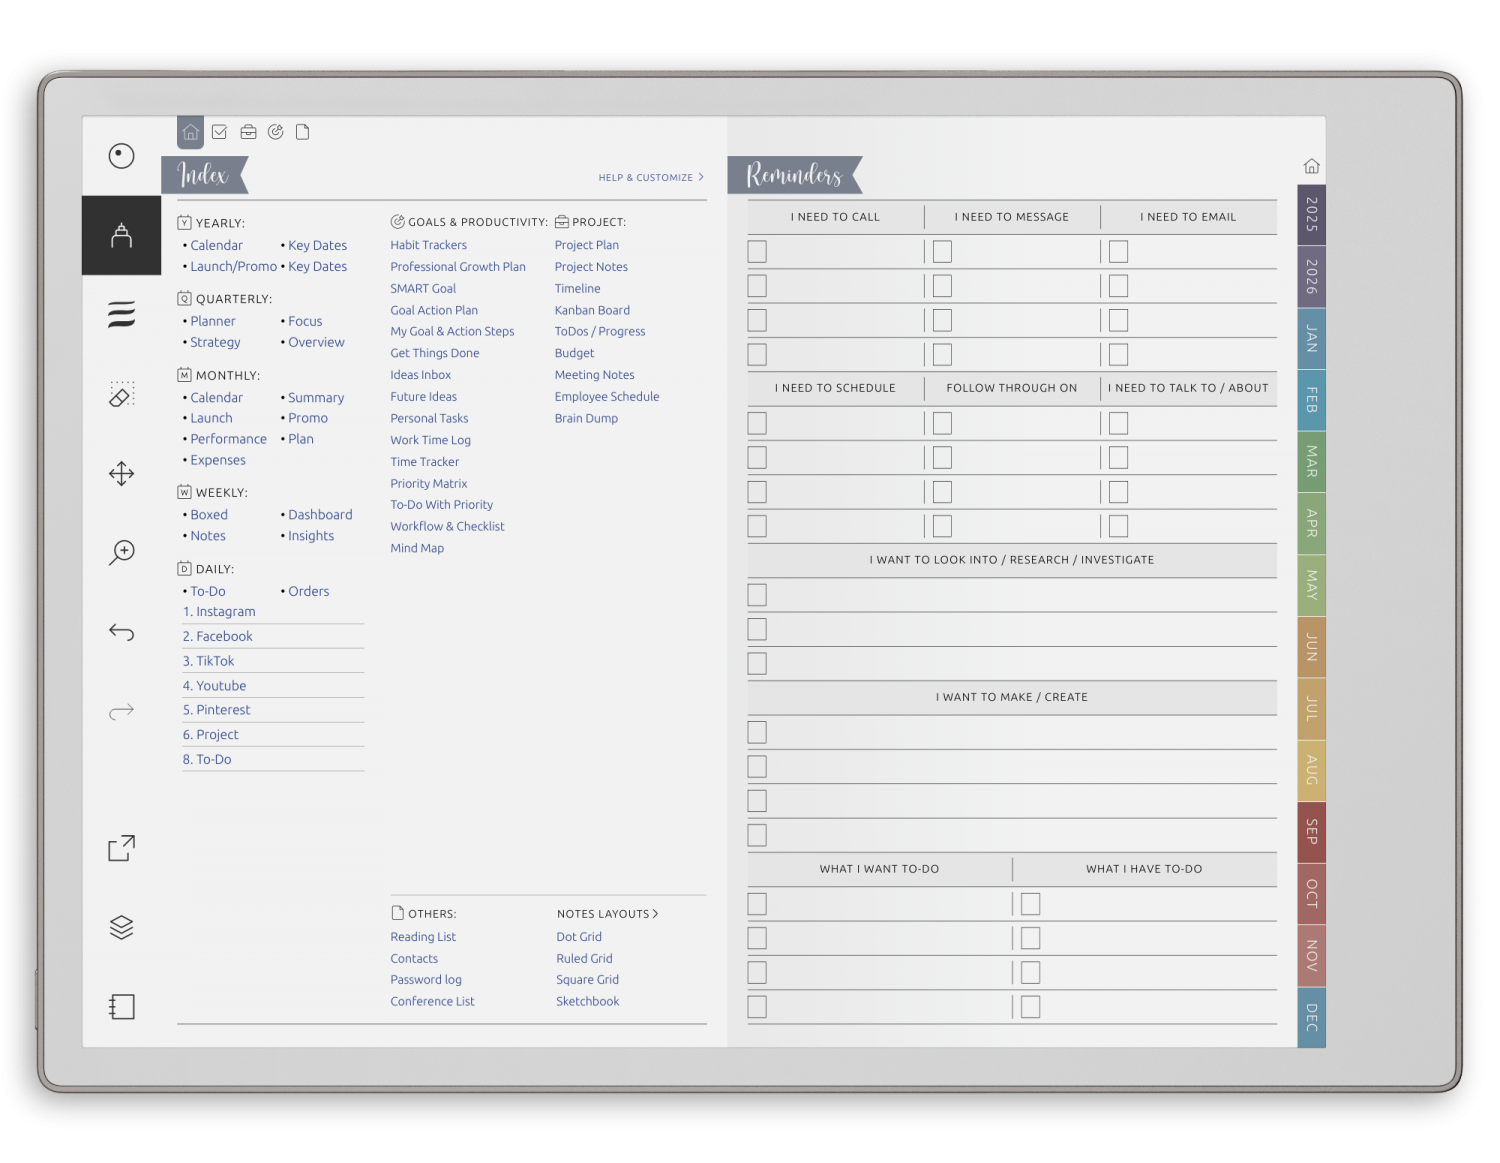Image resolution: width=1500 pixels, height=1163 pixels.
Task: Check first box under I Want To Make / Create
Action: click(x=757, y=732)
